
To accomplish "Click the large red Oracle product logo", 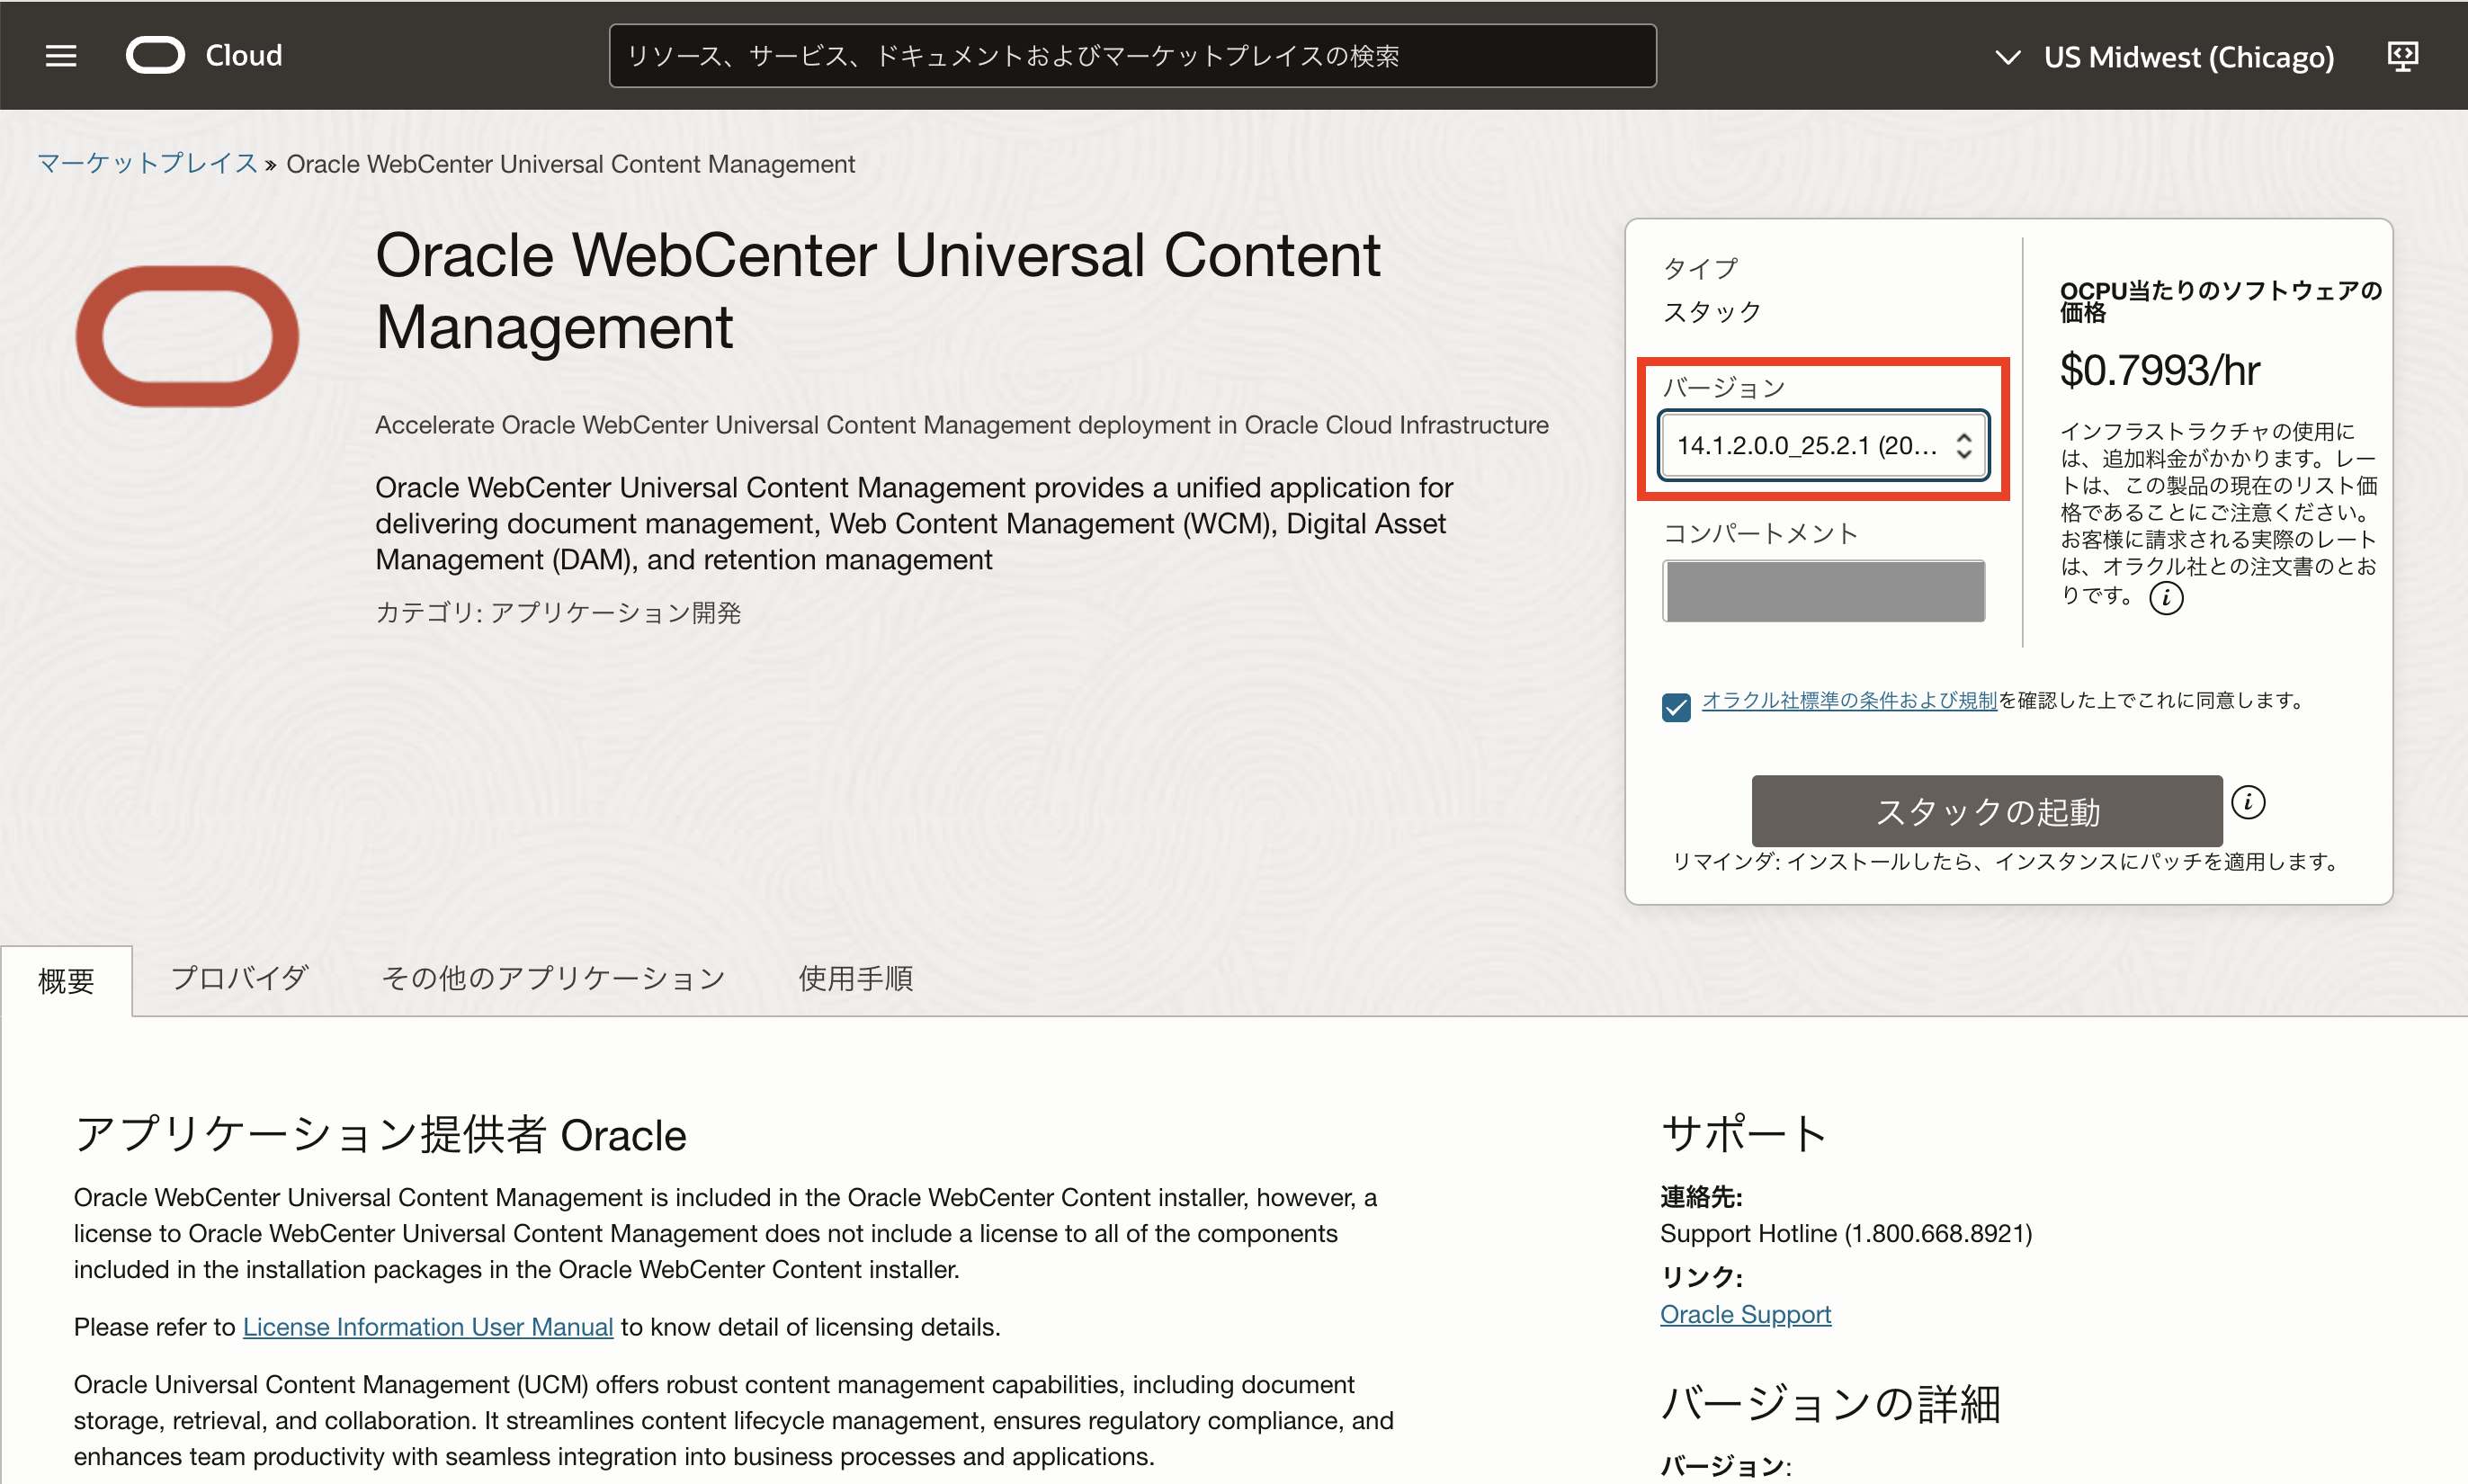I will (187, 336).
